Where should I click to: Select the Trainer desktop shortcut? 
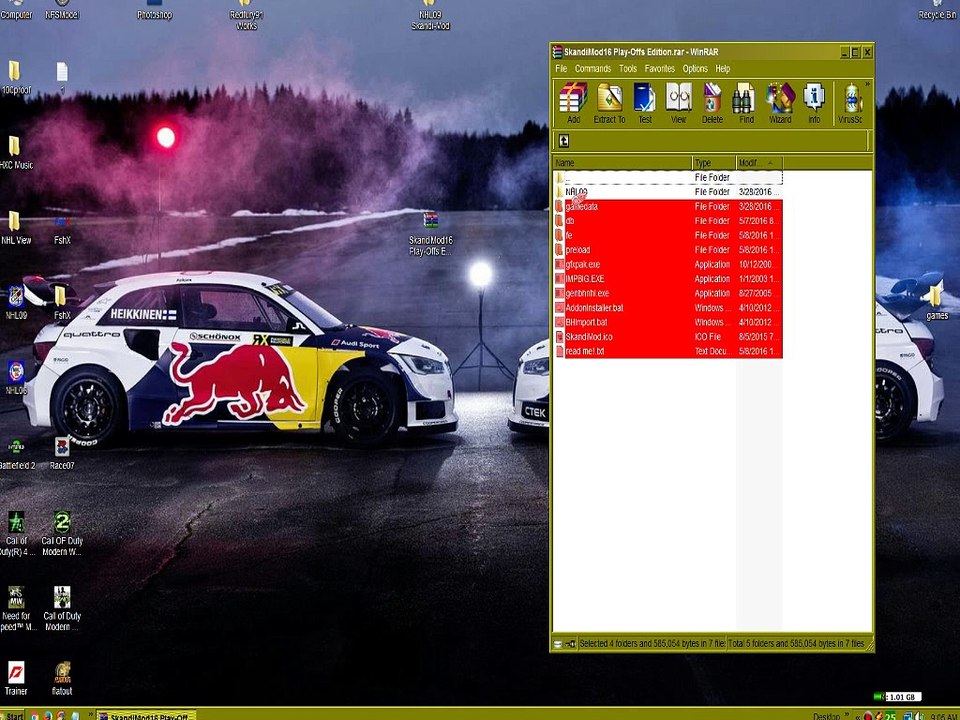[16, 679]
